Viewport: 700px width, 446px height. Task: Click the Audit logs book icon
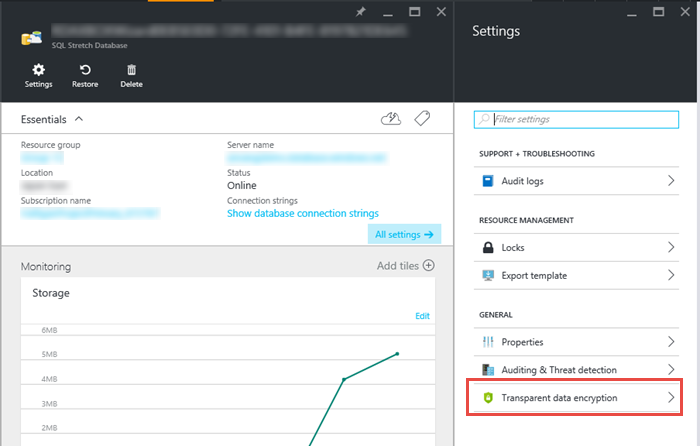(x=489, y=182)
